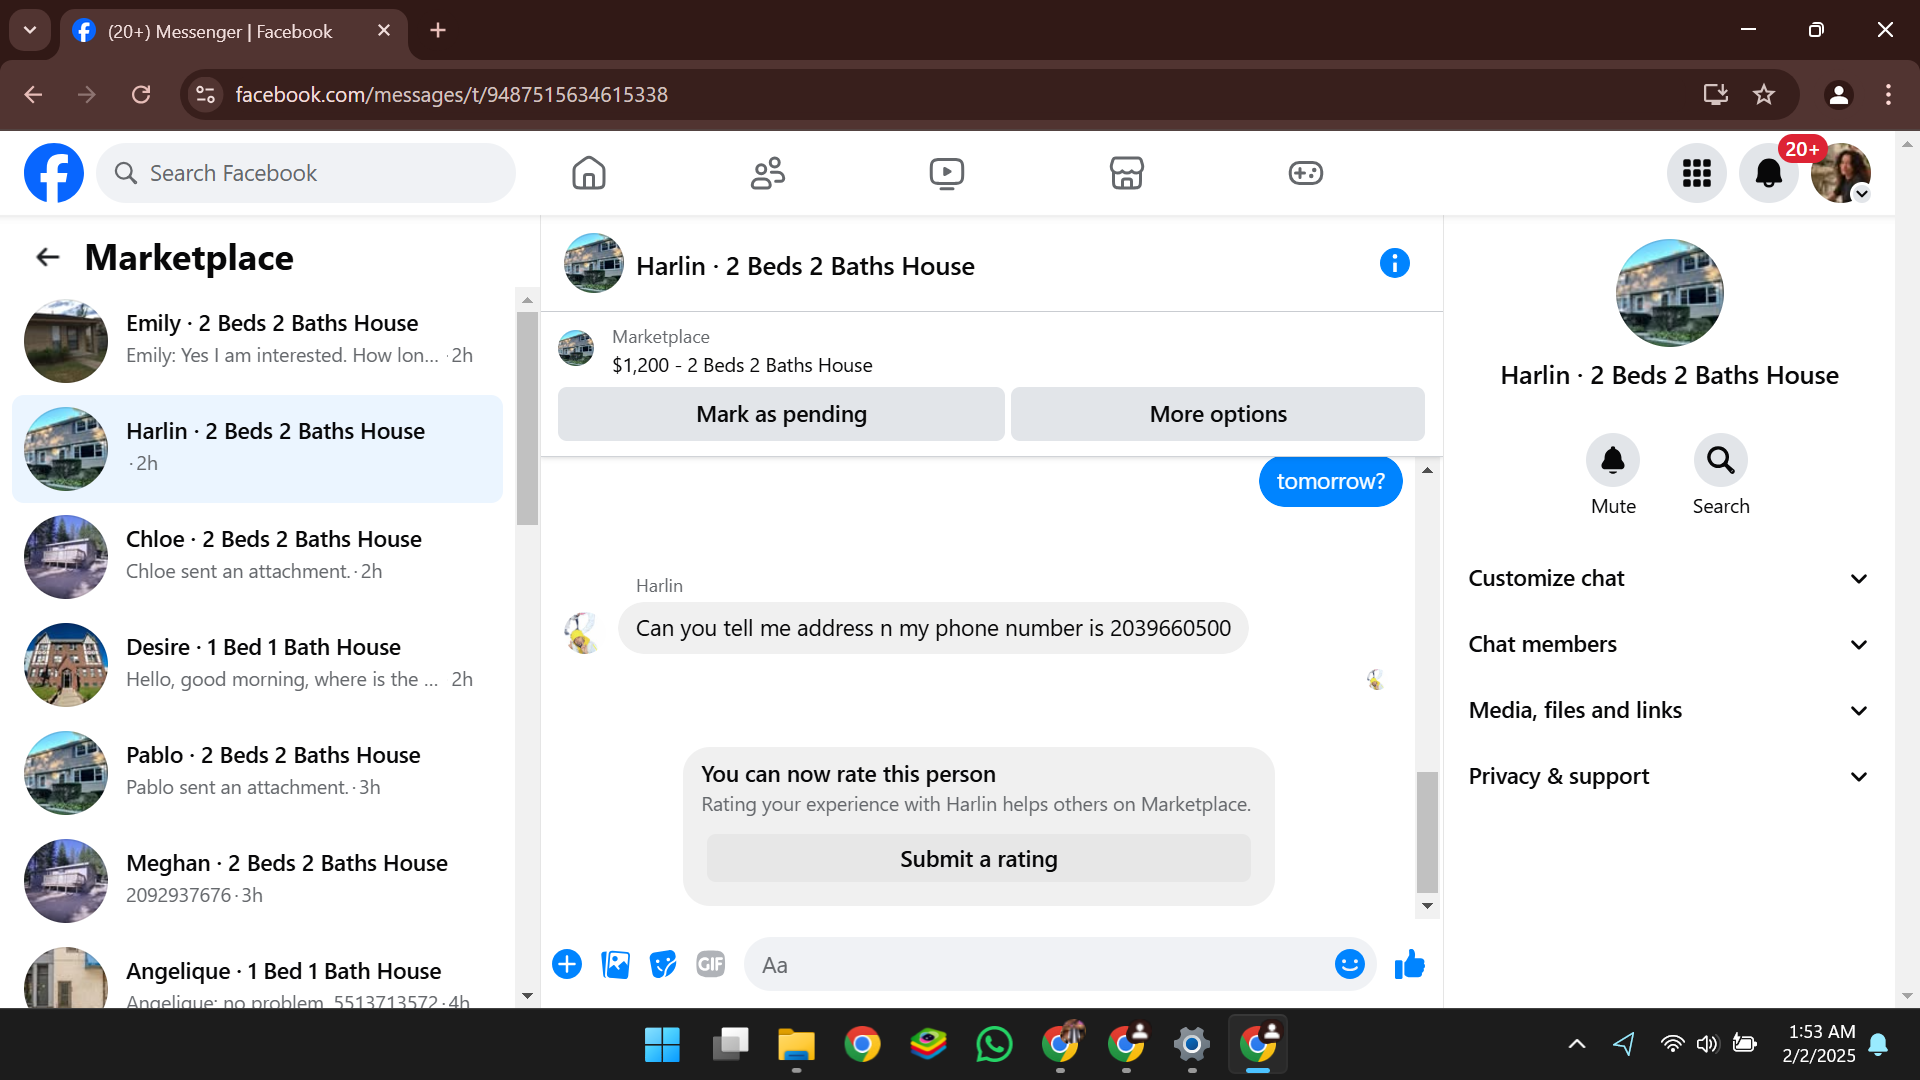1920x1080 pixels.
Task: Toggle conversation information panel
Action: (1394, 264)
